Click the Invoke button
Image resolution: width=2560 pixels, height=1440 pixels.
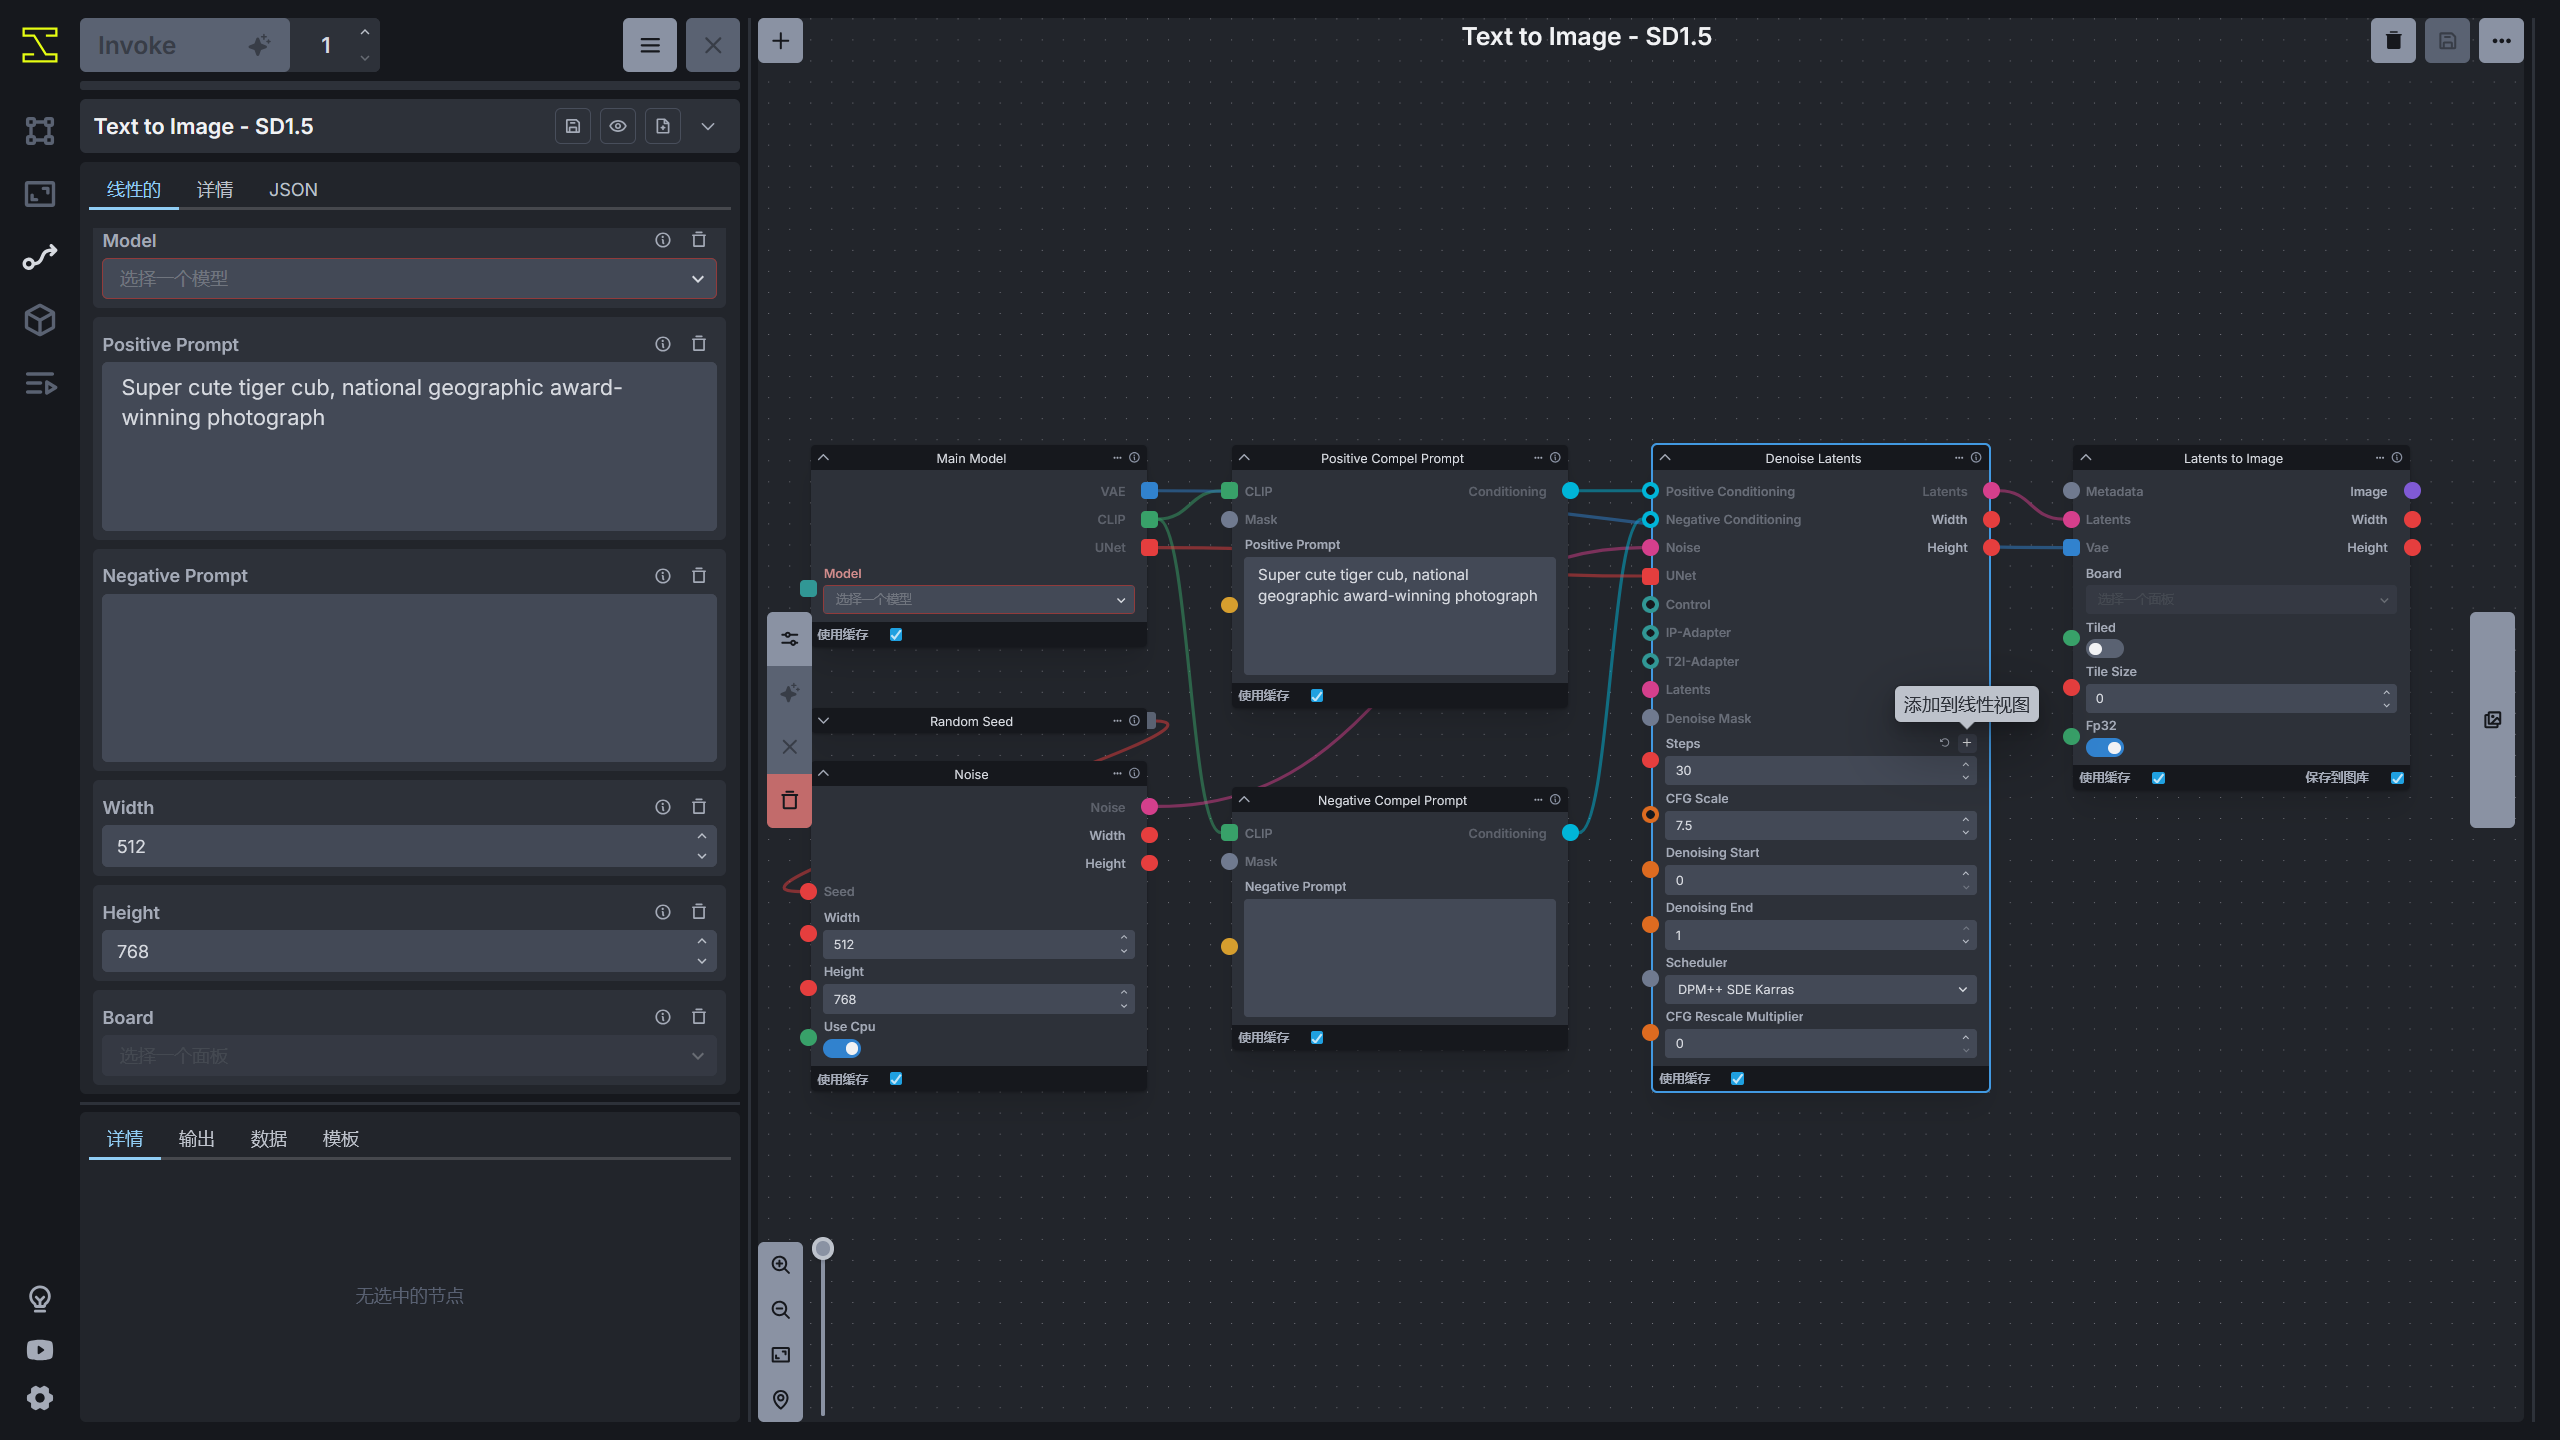point(184,45)
